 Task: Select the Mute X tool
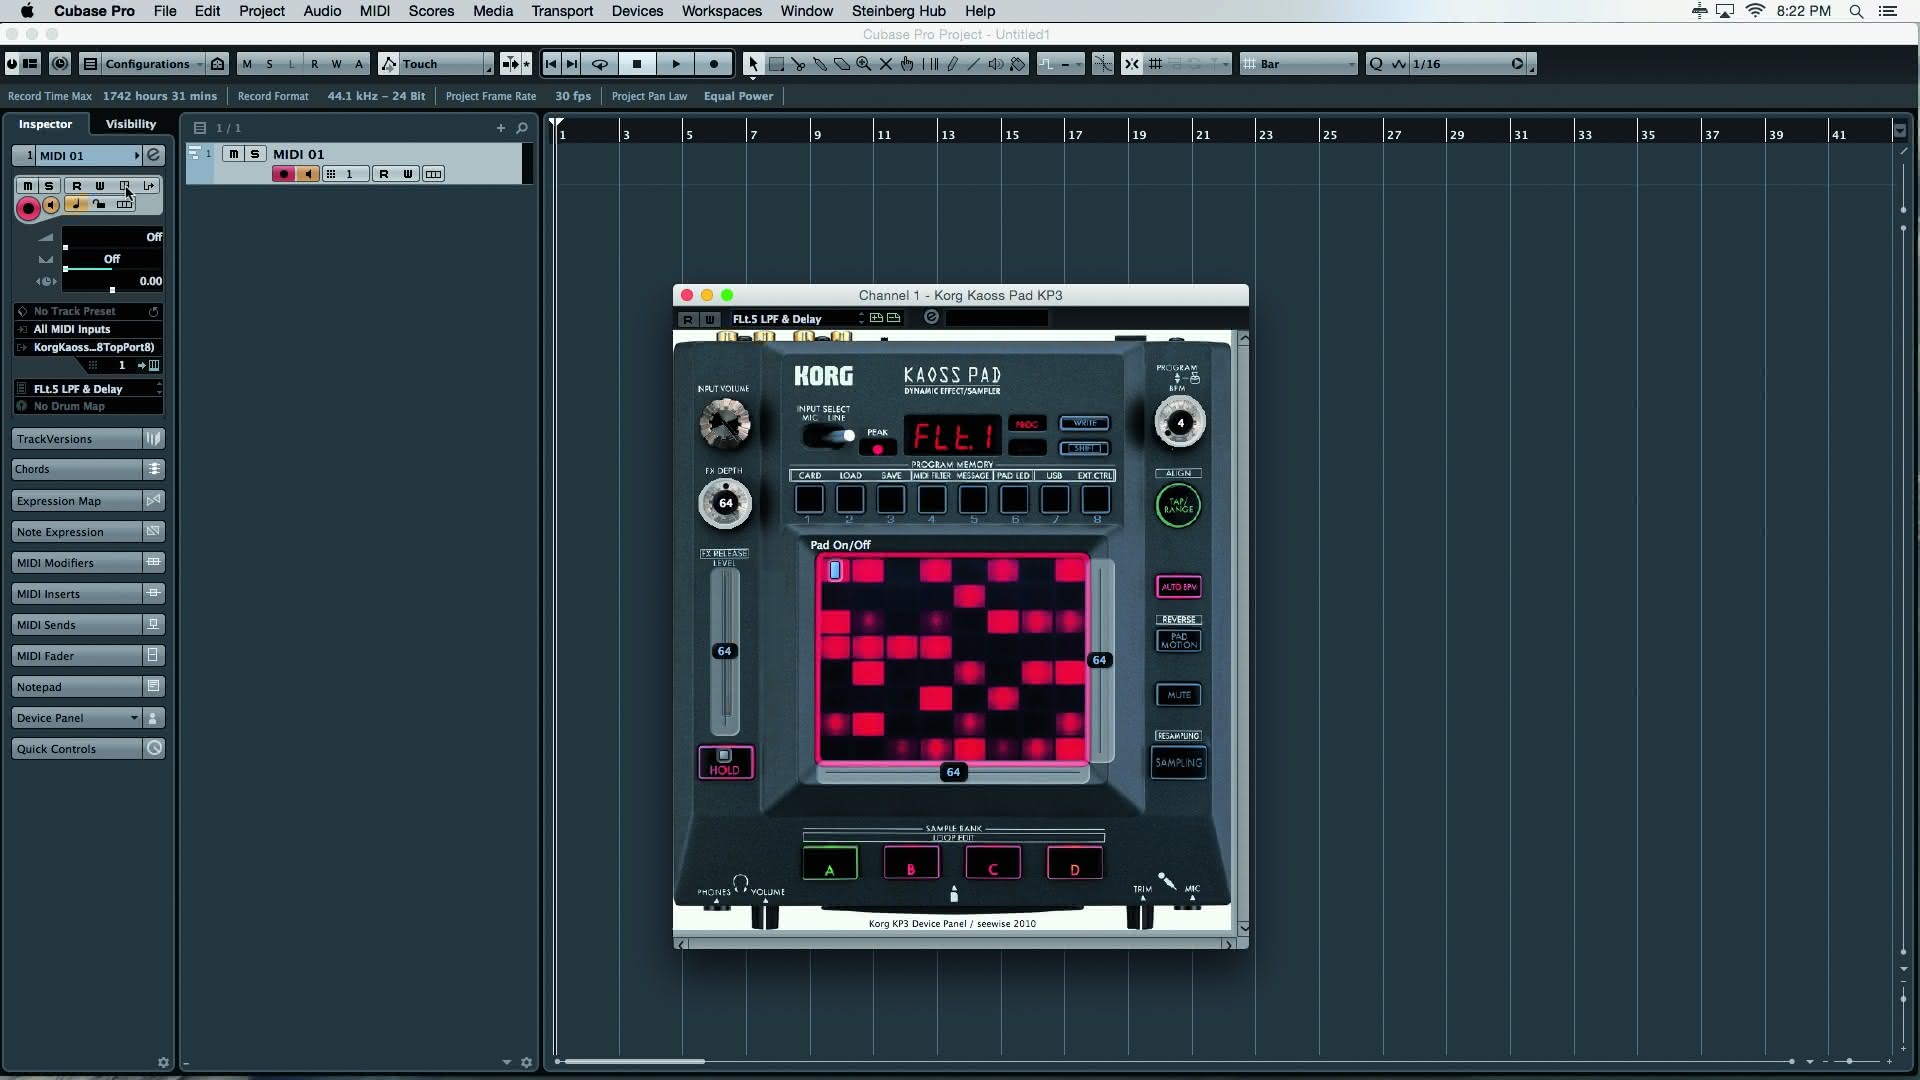[x=886, y=64]
